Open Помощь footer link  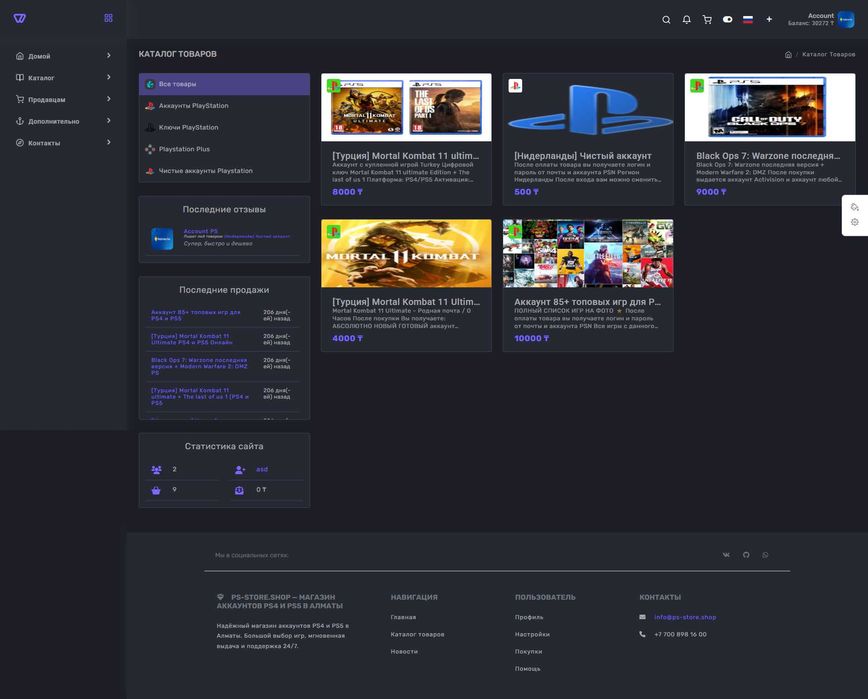click(x=528, y=669)
